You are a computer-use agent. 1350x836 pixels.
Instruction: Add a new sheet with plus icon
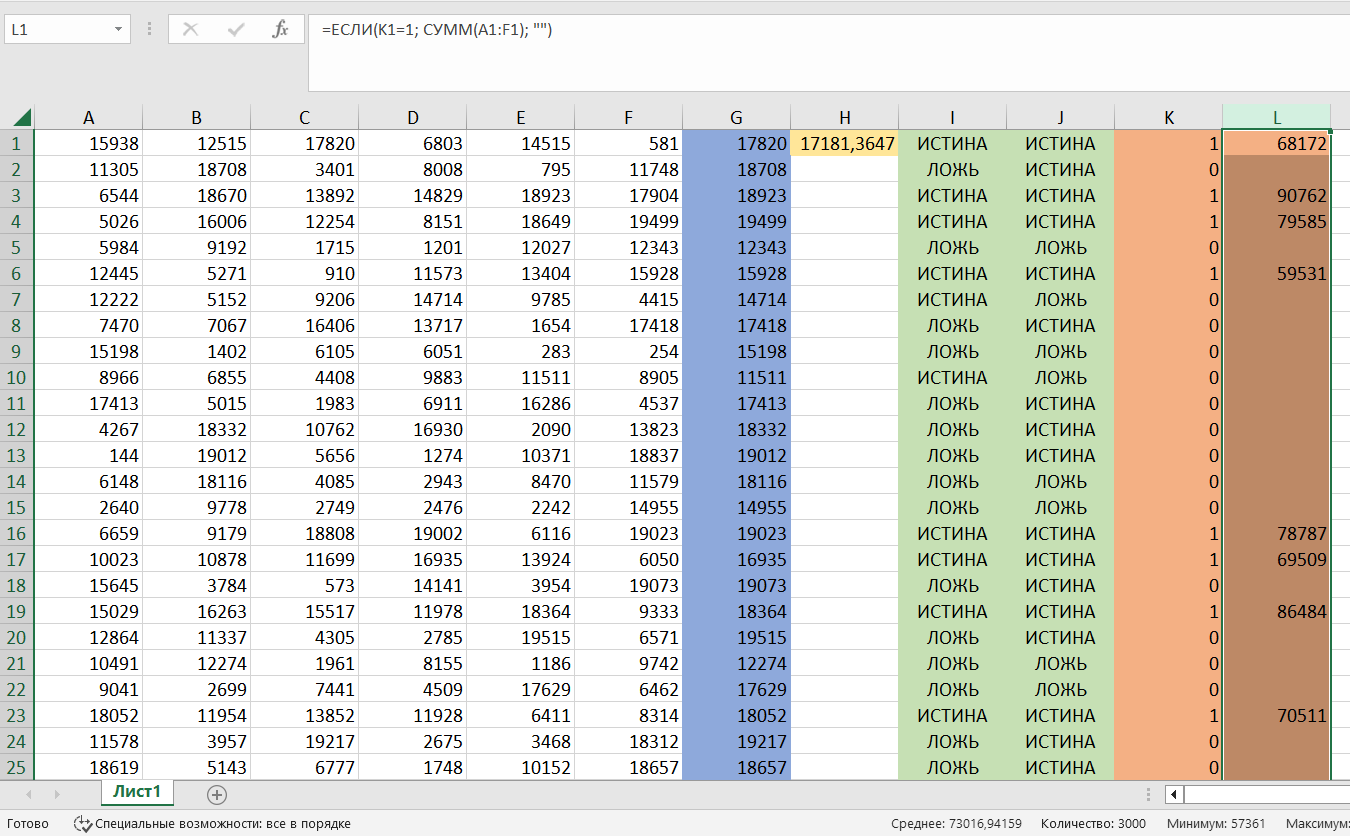click(217, 795)
